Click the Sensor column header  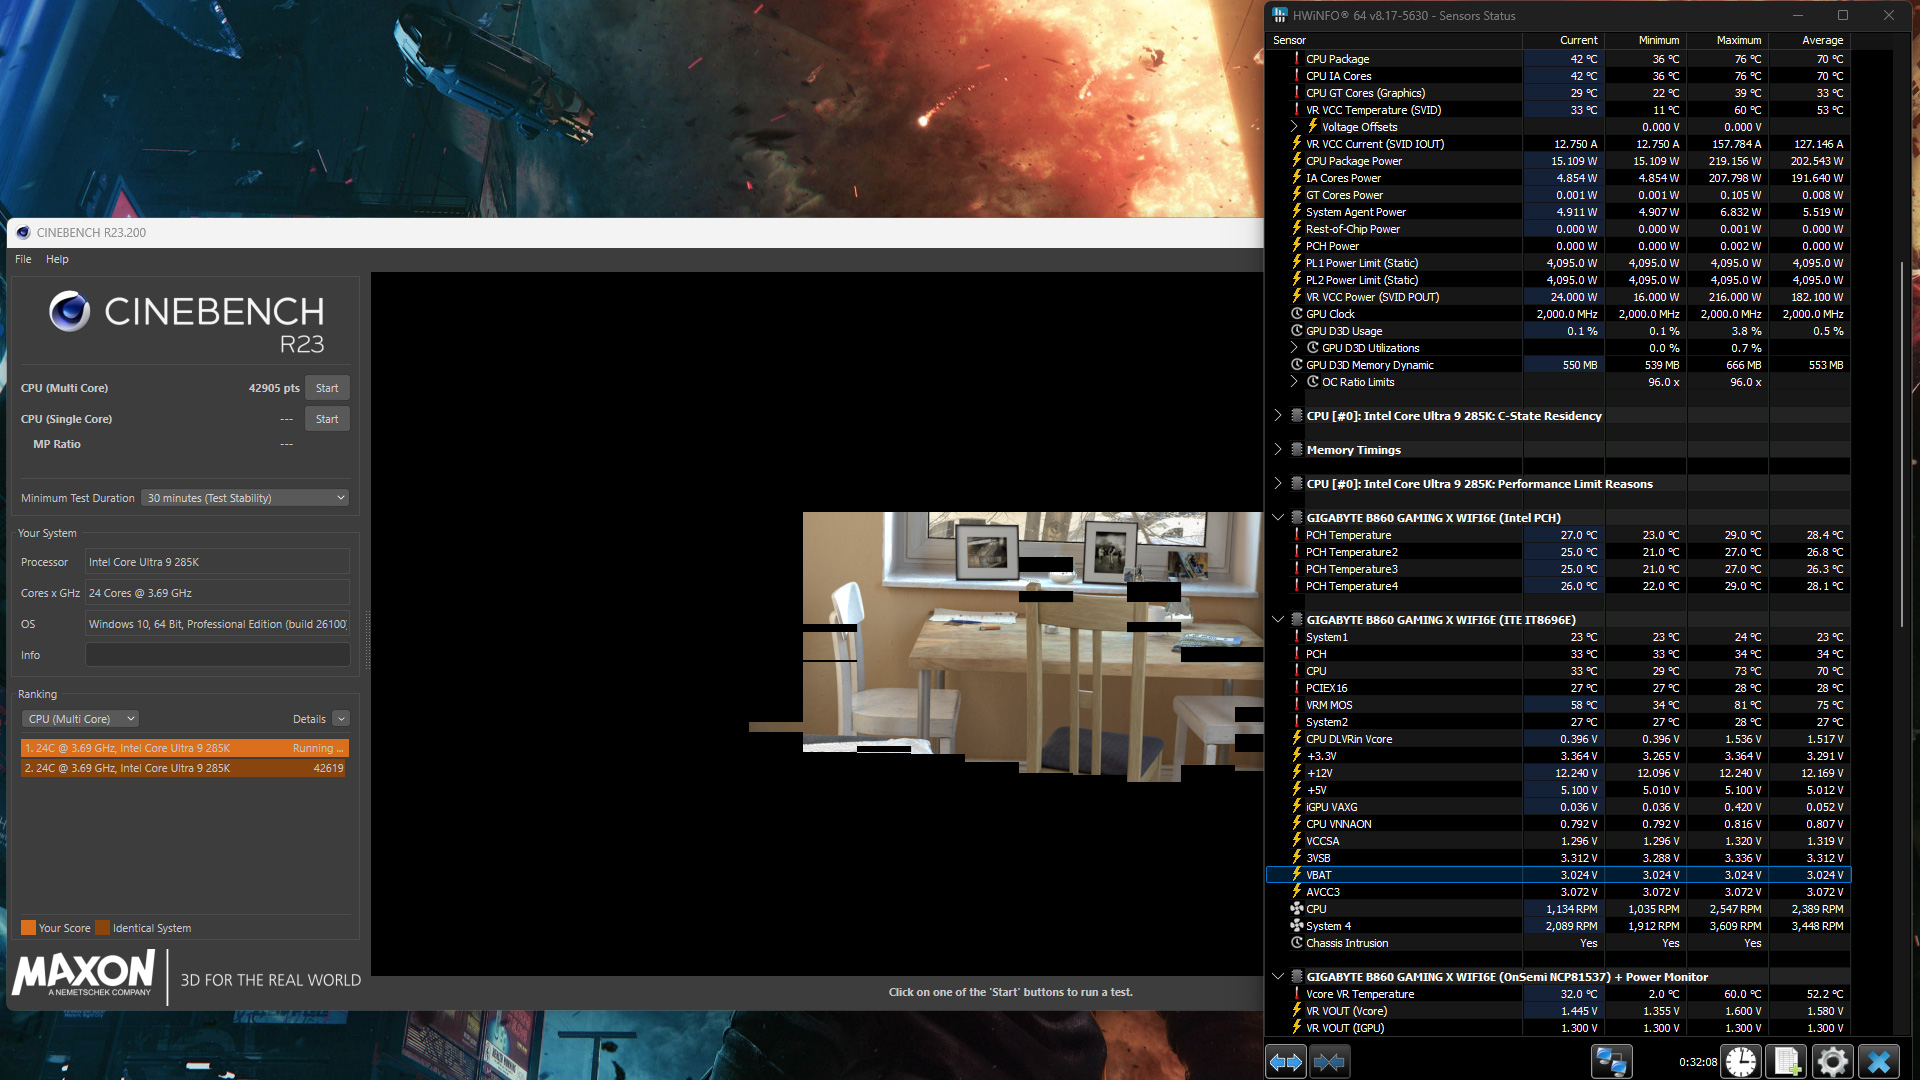pos(1394,40)
